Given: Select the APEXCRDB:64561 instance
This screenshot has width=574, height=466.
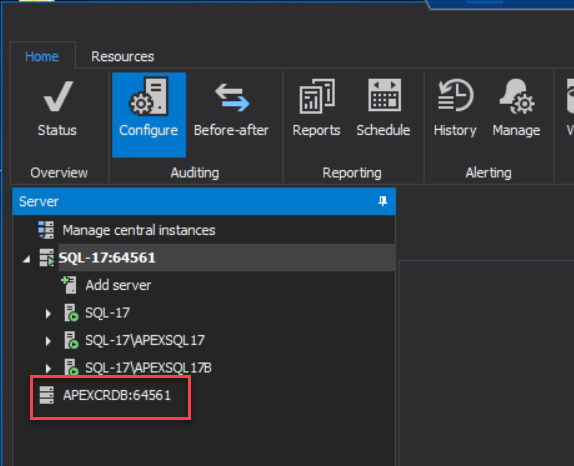Looking at the screenshot, I should click(117, 395).
